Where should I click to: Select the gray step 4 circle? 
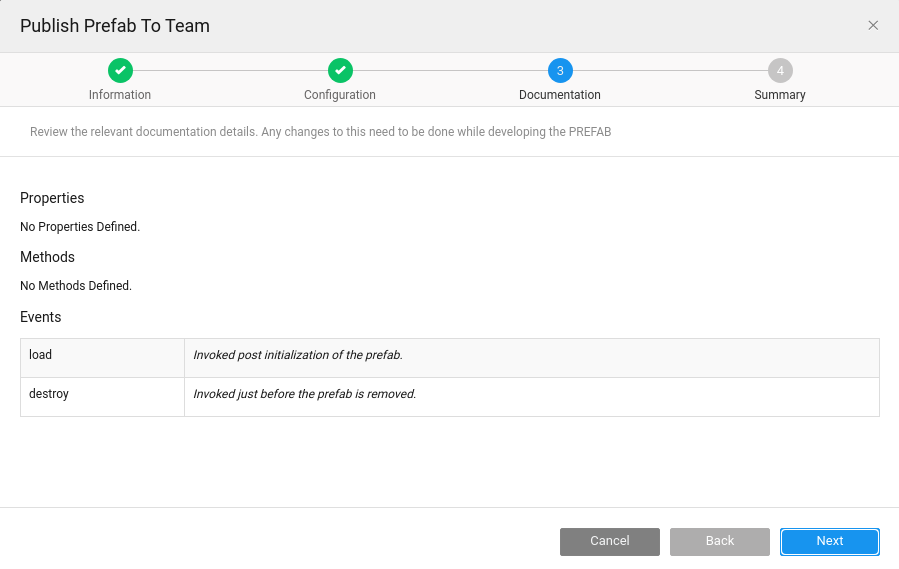(x=780, y=70)
